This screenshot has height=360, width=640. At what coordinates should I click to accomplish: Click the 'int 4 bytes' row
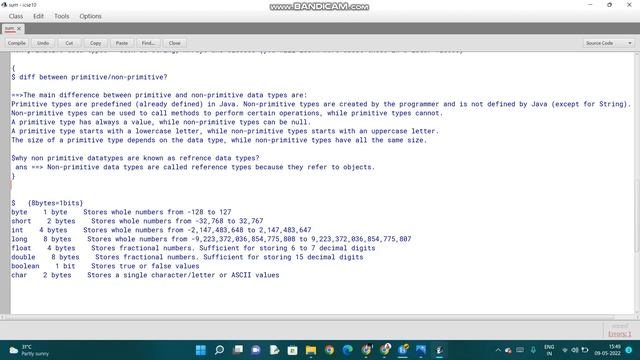pos(161,230)
